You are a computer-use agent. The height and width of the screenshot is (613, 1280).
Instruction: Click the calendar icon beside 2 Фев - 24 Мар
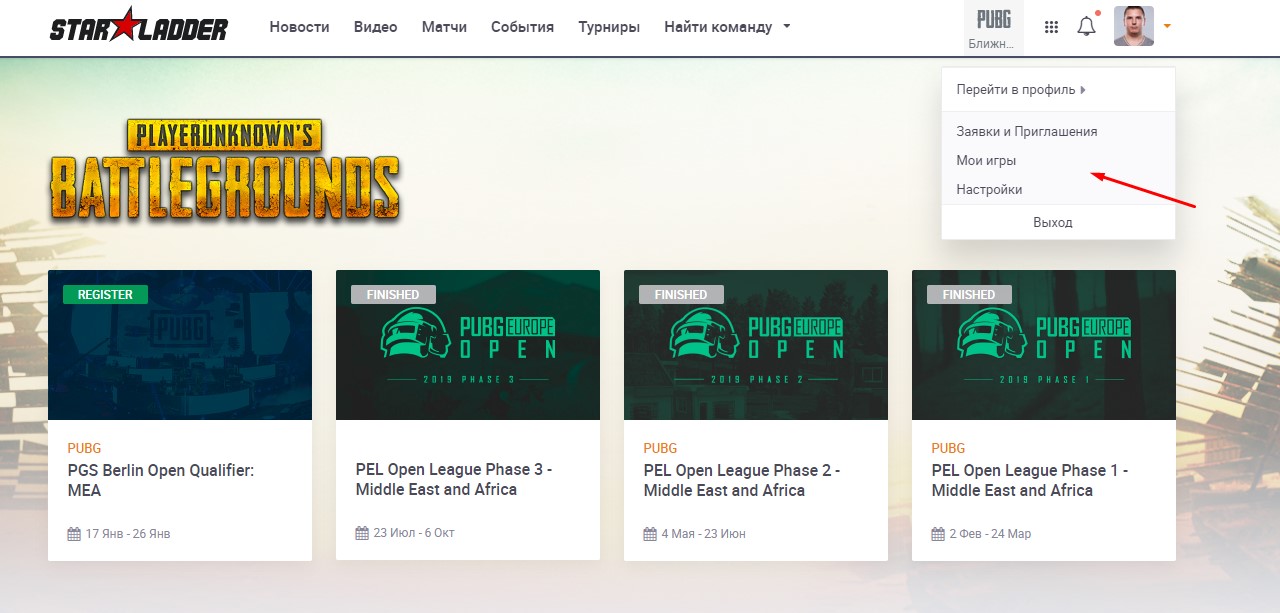(938, 534)
